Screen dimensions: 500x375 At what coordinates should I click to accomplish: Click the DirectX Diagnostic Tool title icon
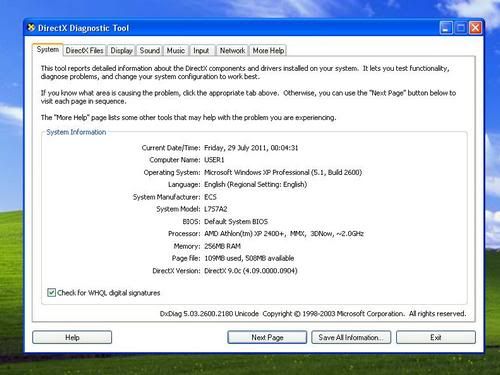click(x=31, y=28)
